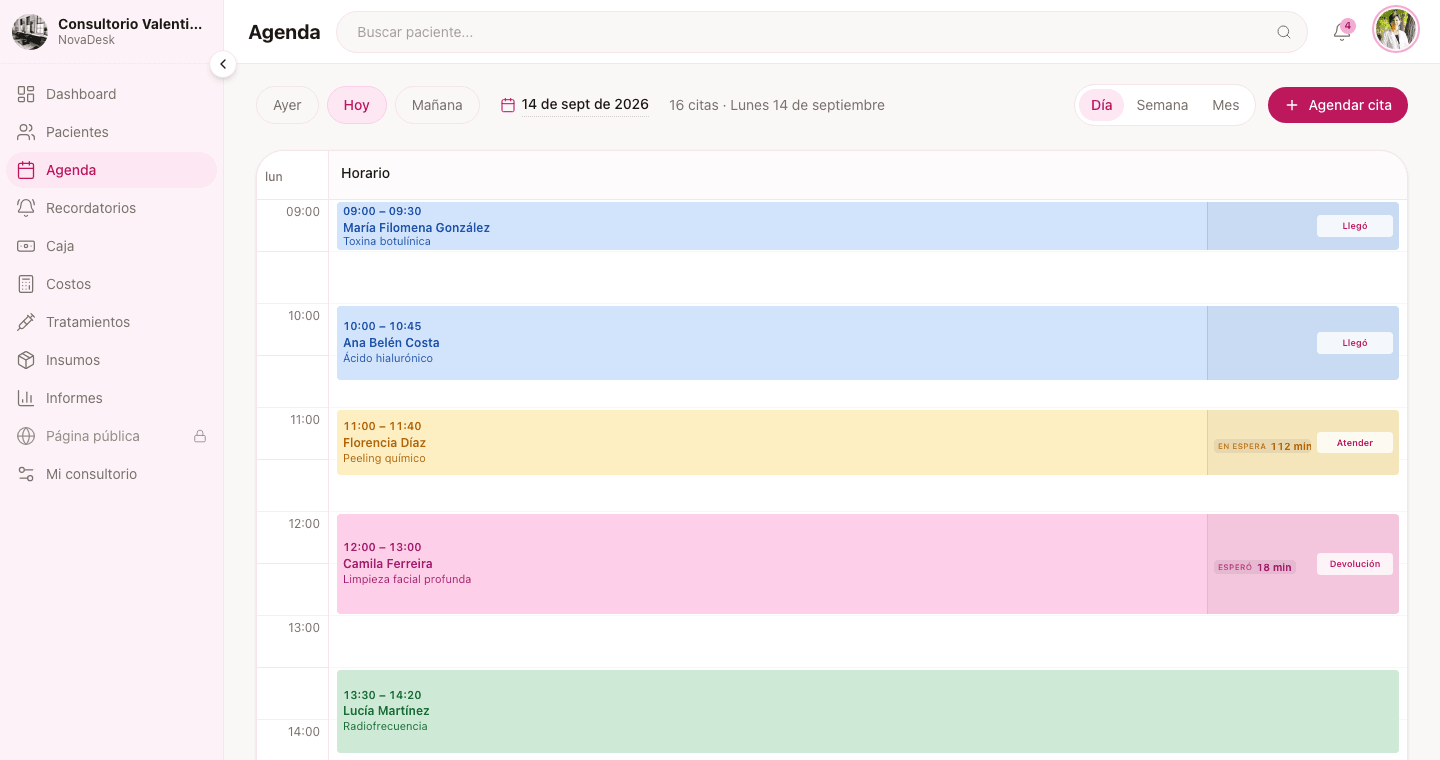This screenshot has width=1440, height=760.
Task: Open the Lucía Martínez Radiofrecuencia appointment
Action: click(x=868, y=711)
